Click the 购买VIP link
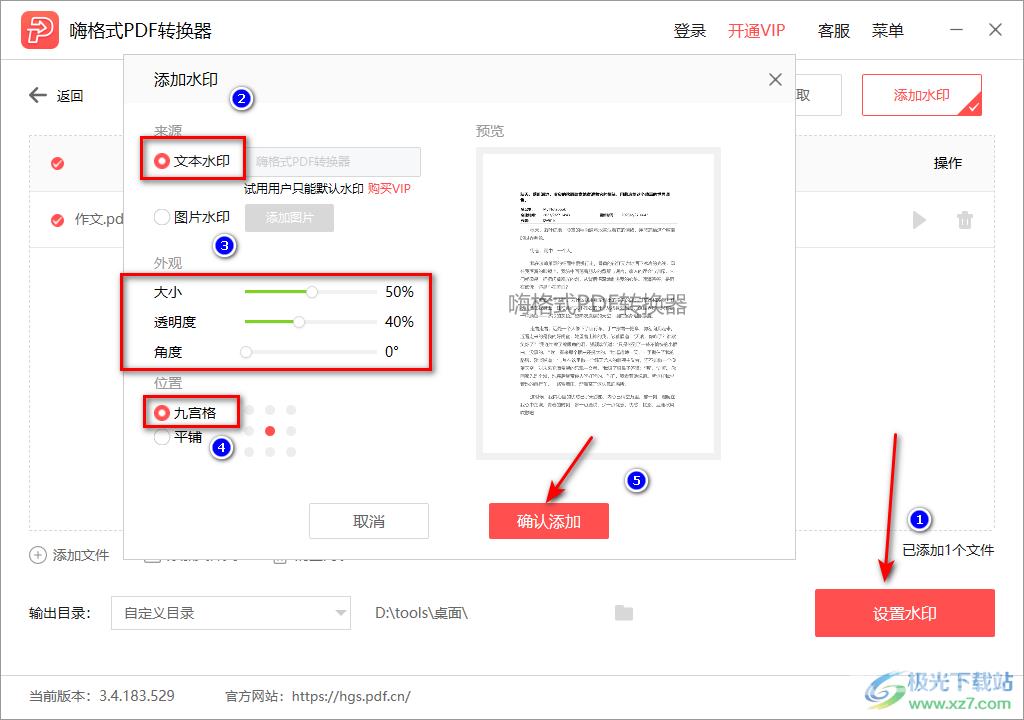The height and width of the screenshot is (720, 1024). [x=389, y=189]
